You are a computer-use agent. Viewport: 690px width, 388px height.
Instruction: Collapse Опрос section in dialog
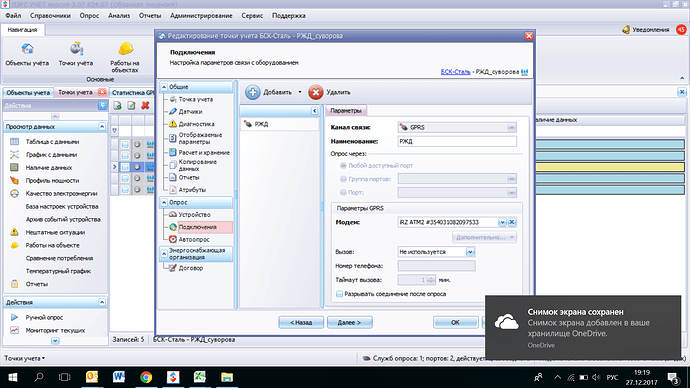point(164,202)
